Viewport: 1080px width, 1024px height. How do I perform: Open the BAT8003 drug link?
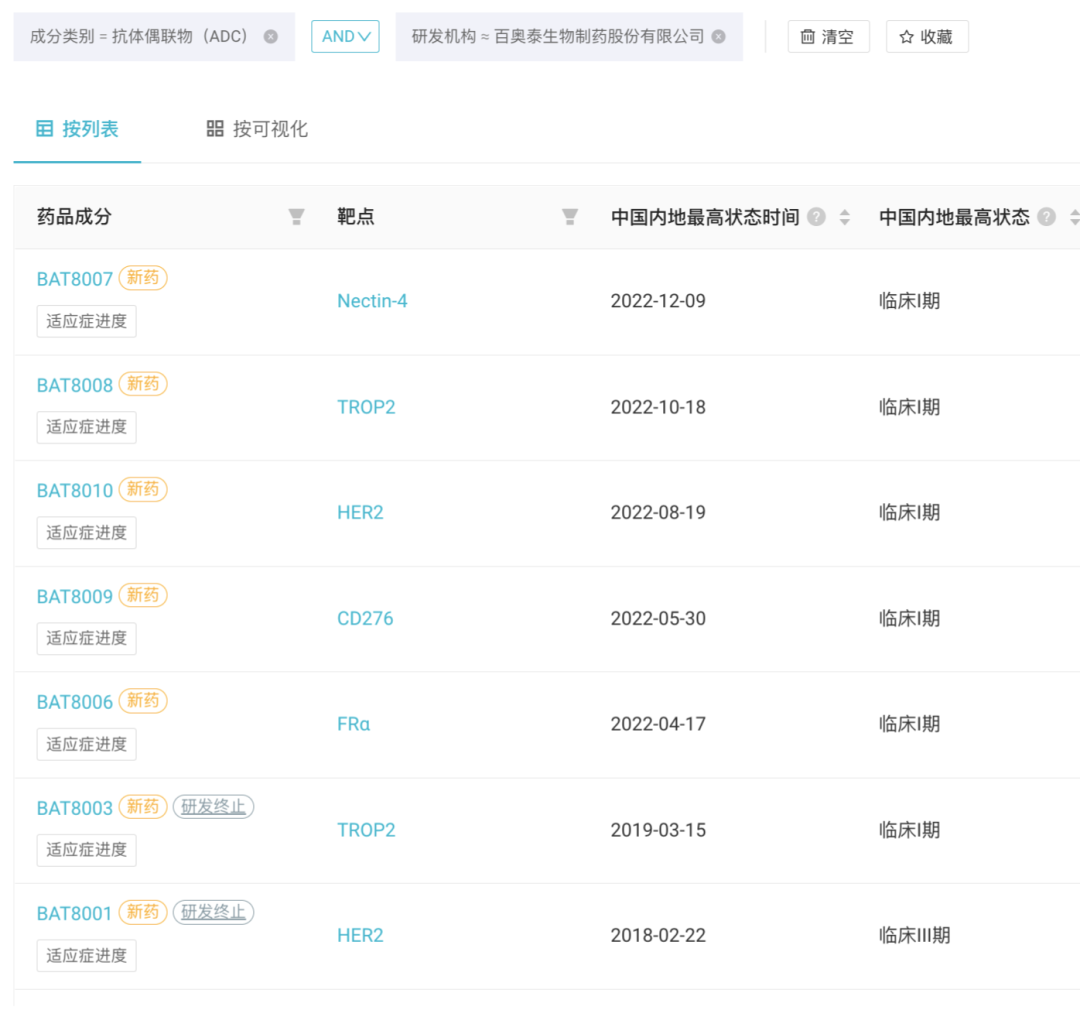74,808
